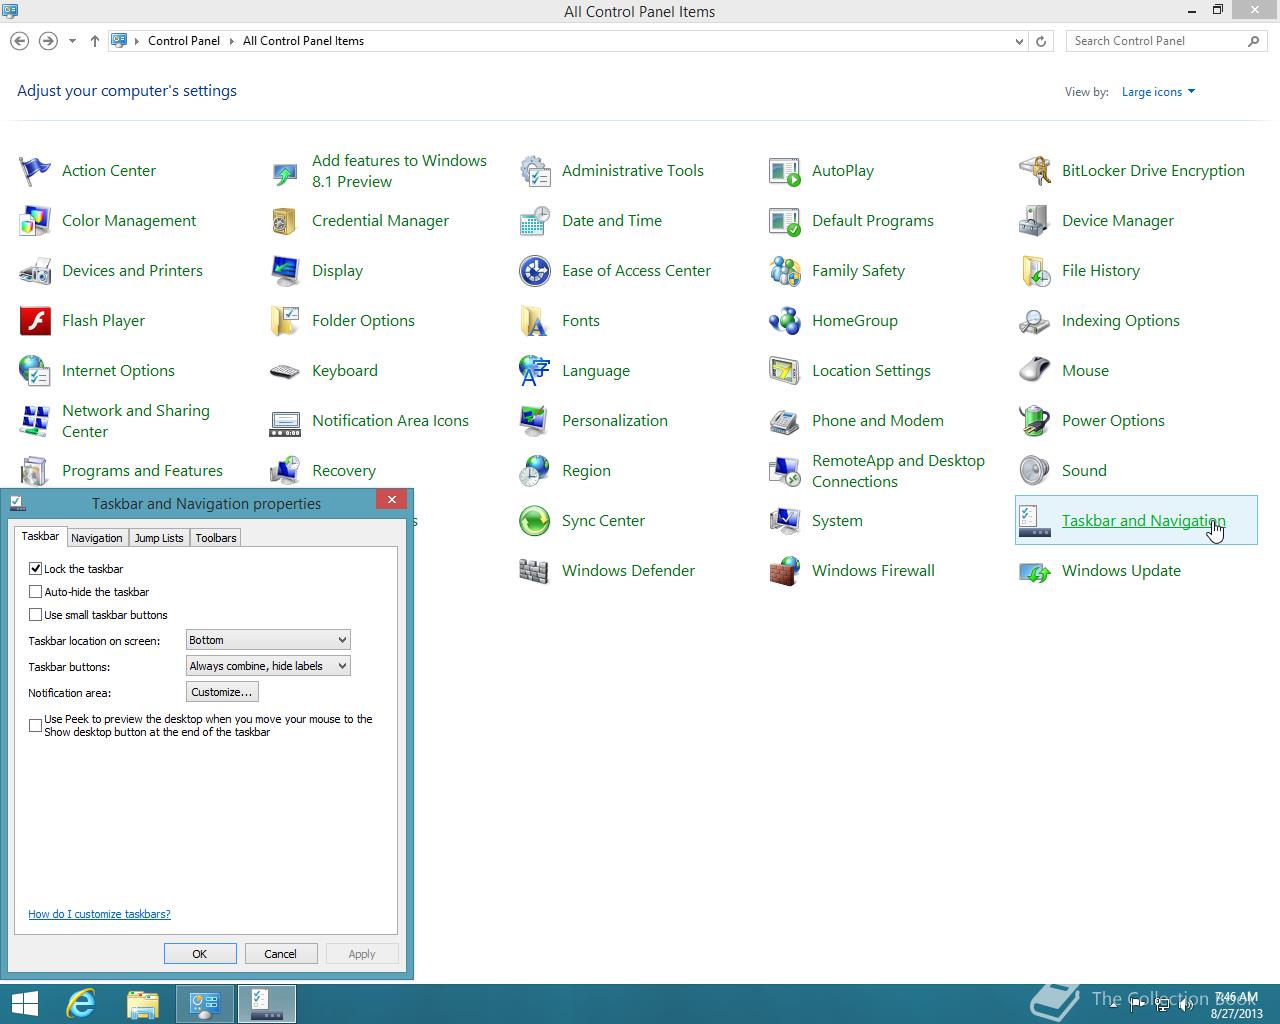Open the AutoPlay icon
The height and width of the screenshot is (1024, 1280).
pyautogui.click(x=785, y=171)
